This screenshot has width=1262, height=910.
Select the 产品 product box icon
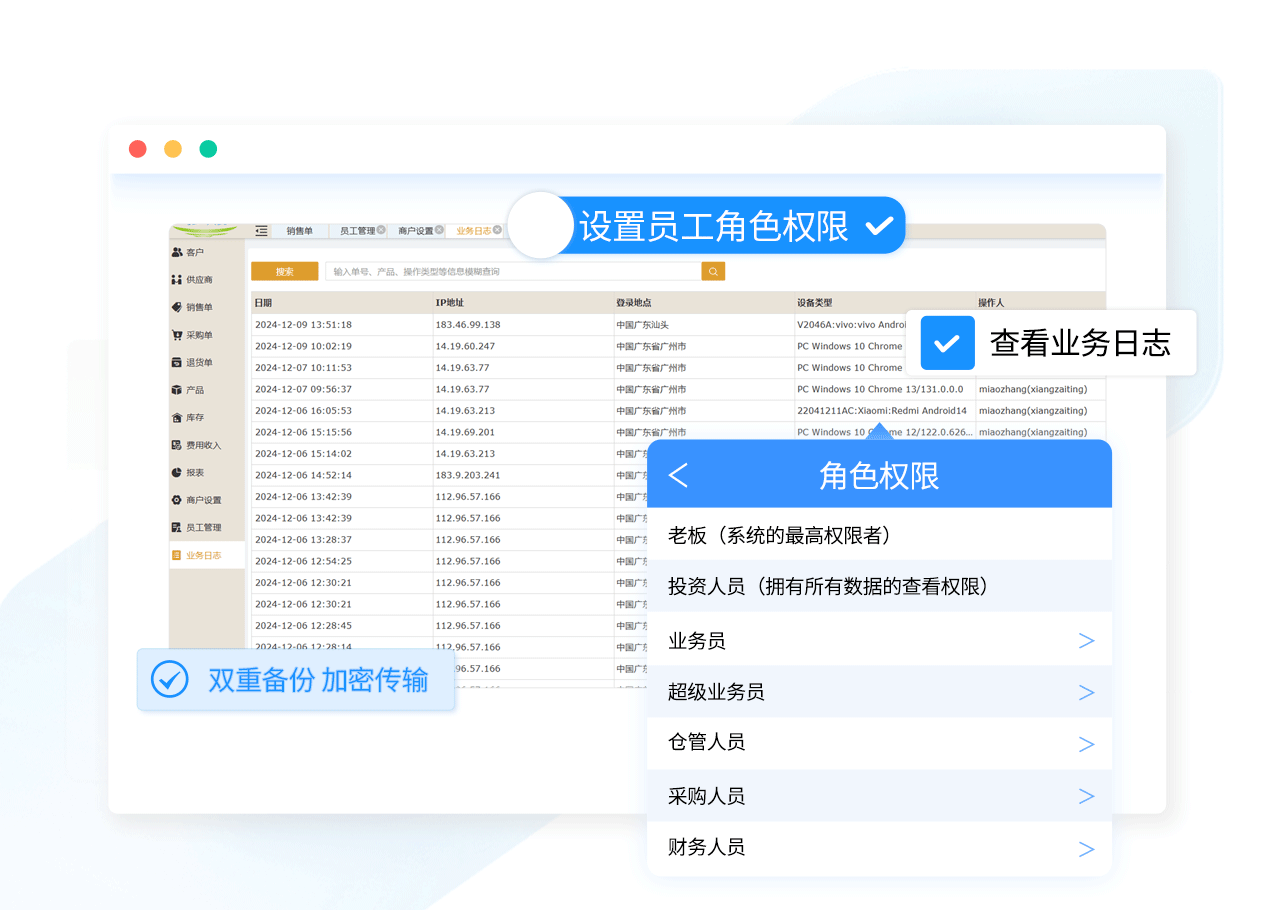tap(177, 390)
